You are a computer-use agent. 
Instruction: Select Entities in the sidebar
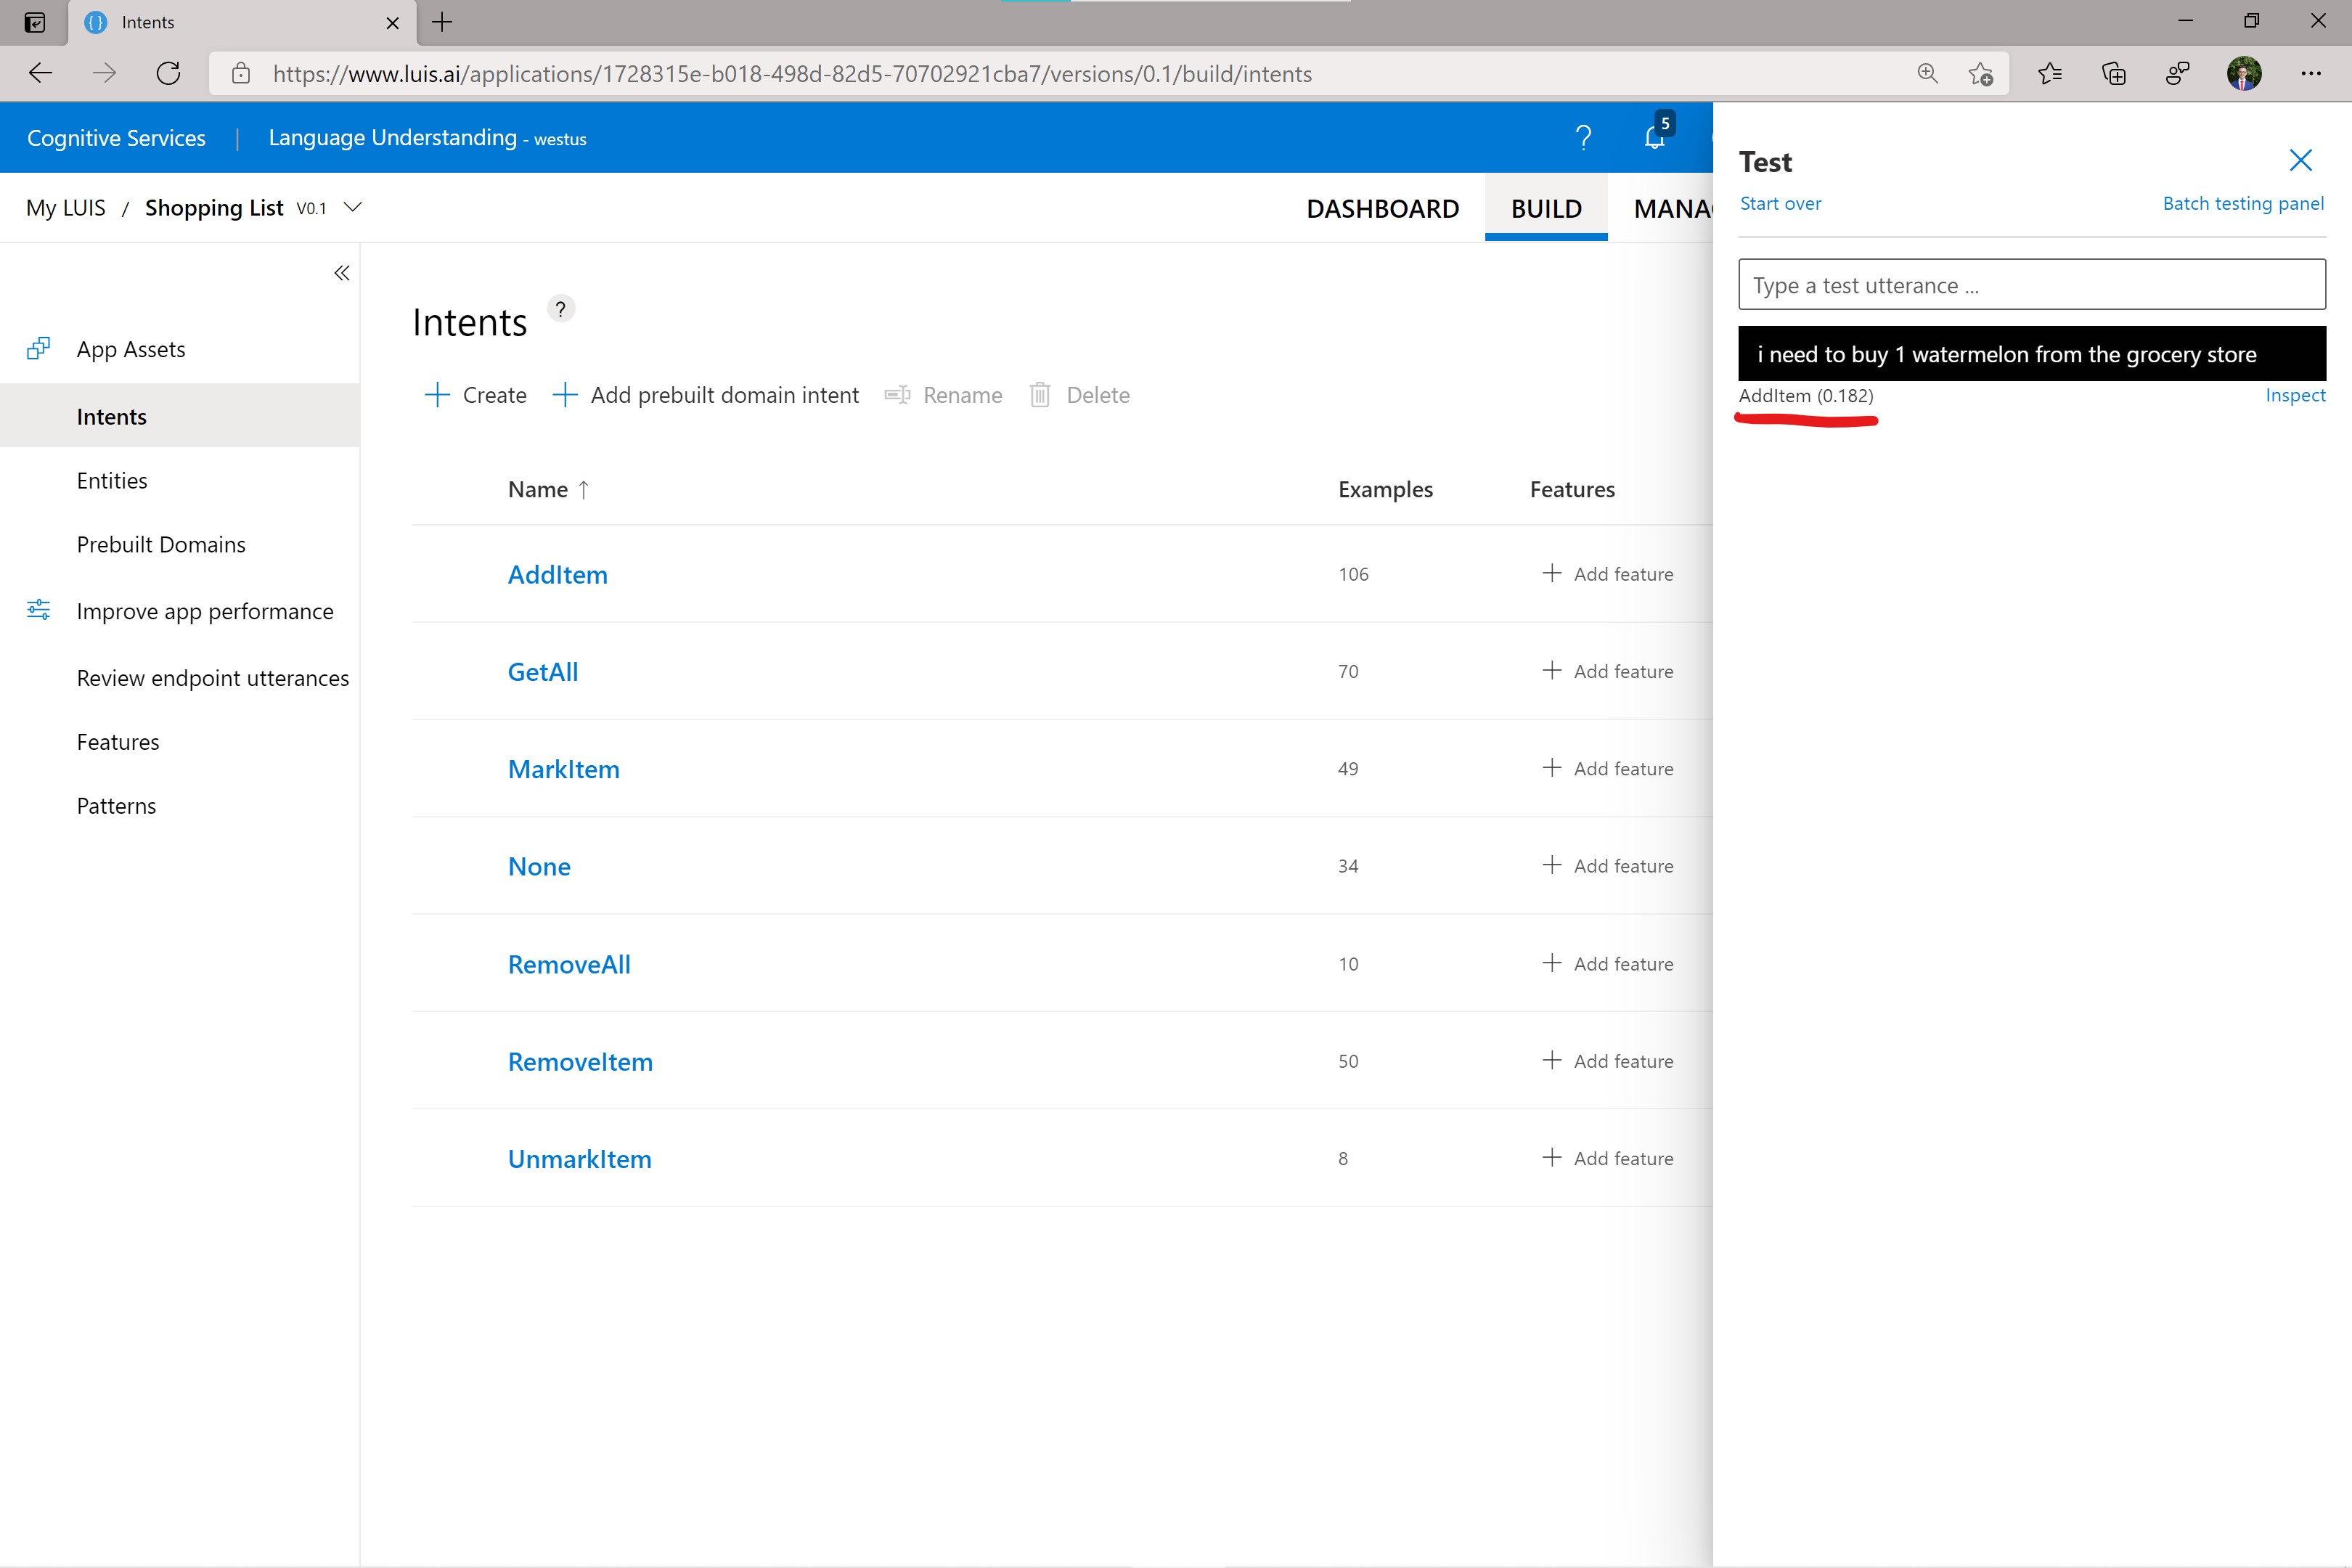(112, 481)
